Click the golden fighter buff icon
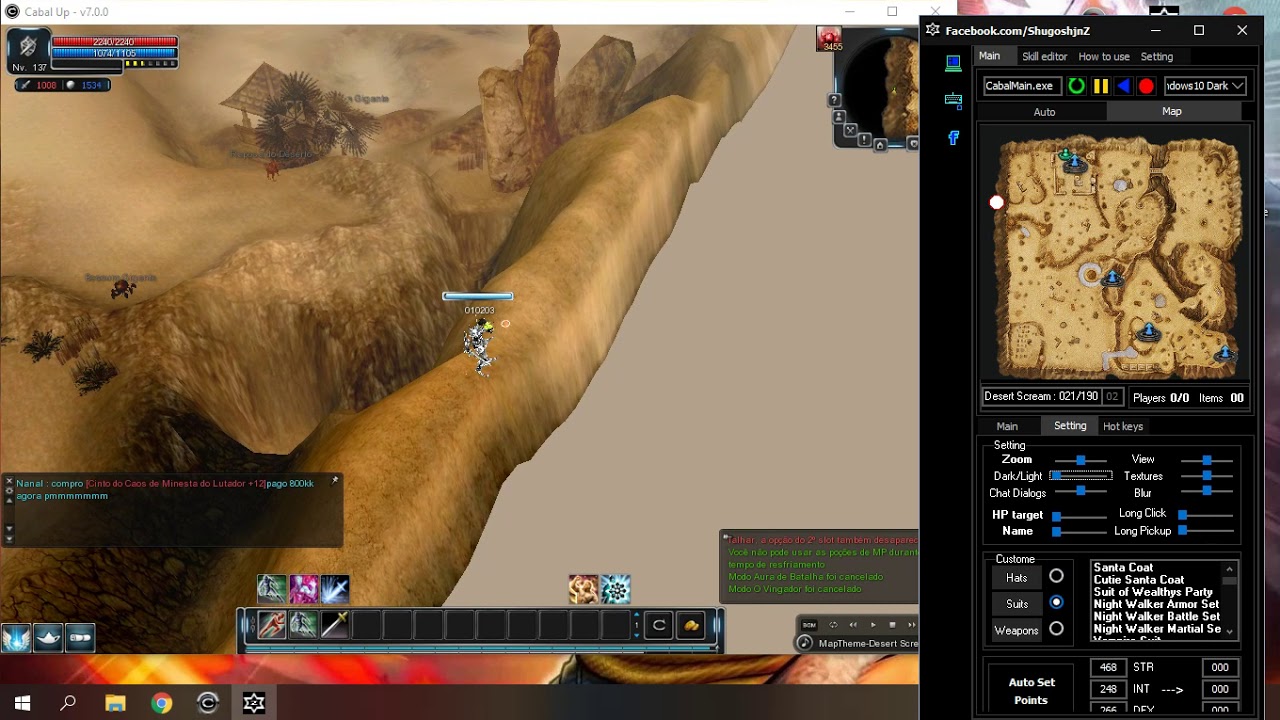The width and height of the screenshot is (1280, 720). pos(583,589)
